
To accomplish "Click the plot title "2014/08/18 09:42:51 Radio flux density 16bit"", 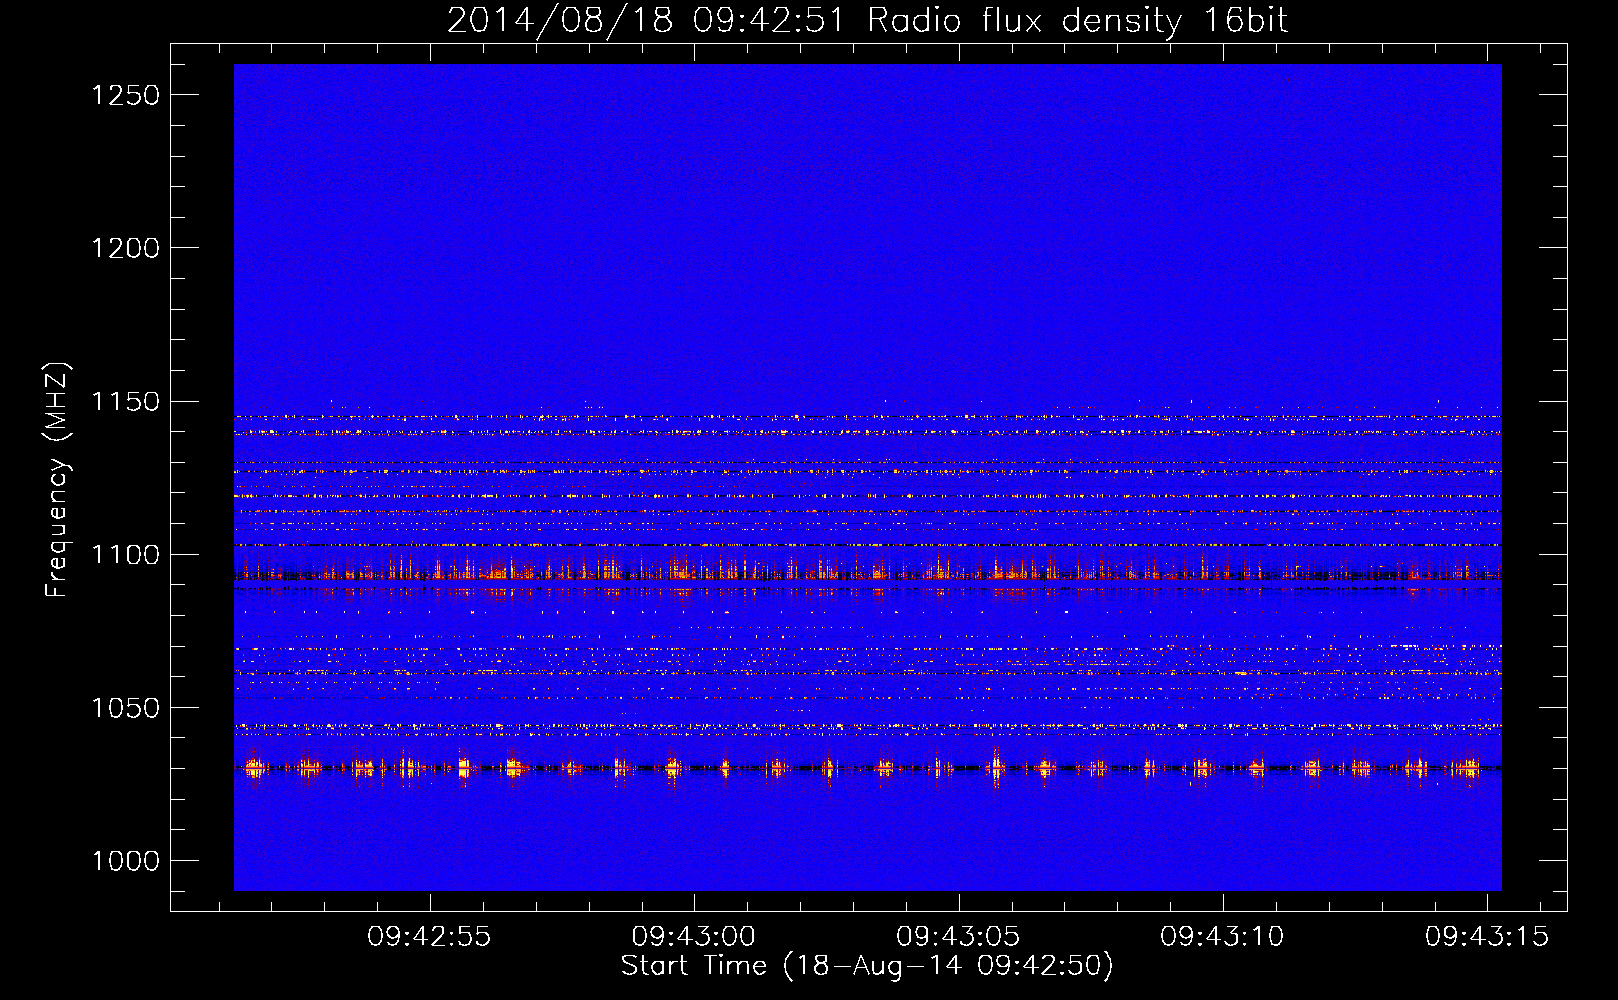I will click(867, 21).
